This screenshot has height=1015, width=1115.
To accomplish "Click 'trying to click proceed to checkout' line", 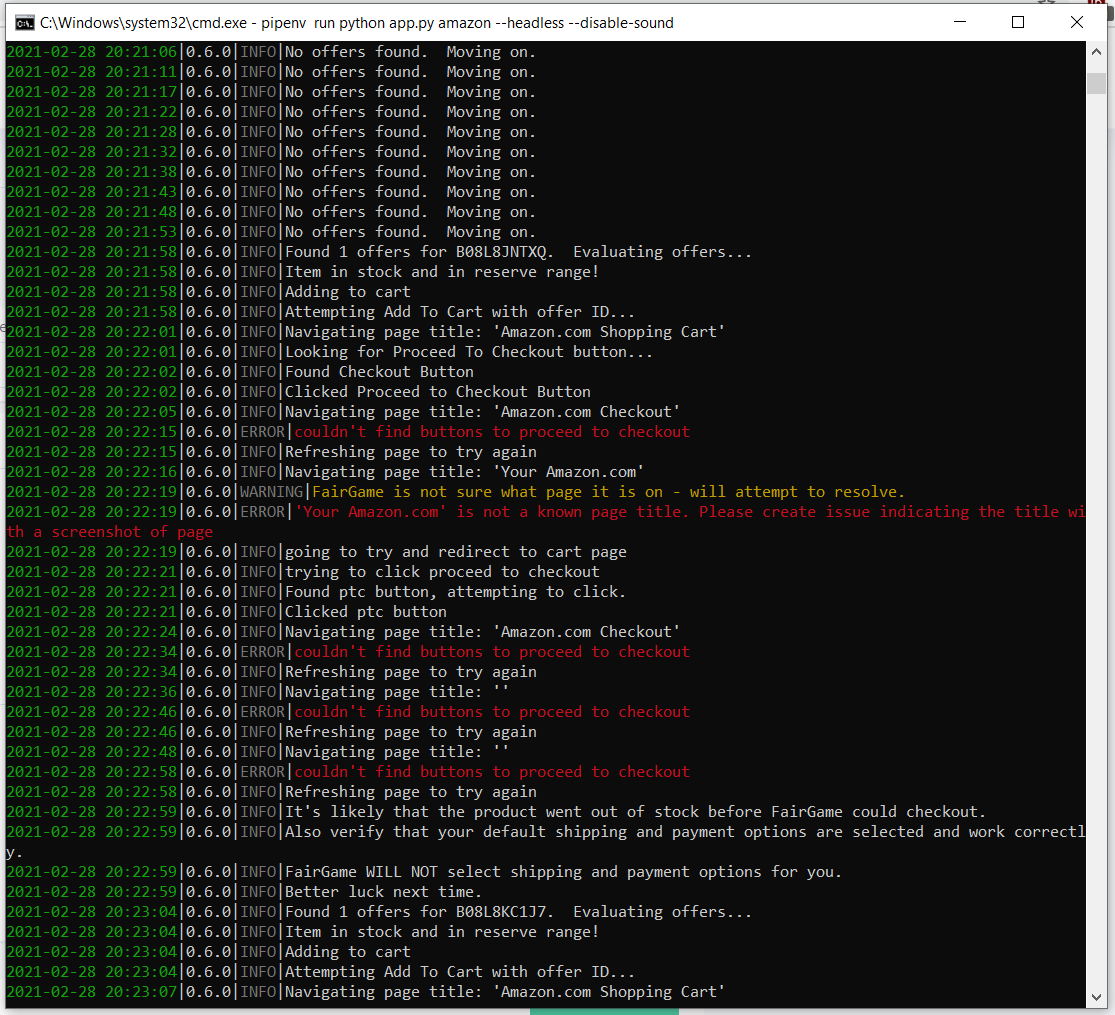I will coord(303,571).
